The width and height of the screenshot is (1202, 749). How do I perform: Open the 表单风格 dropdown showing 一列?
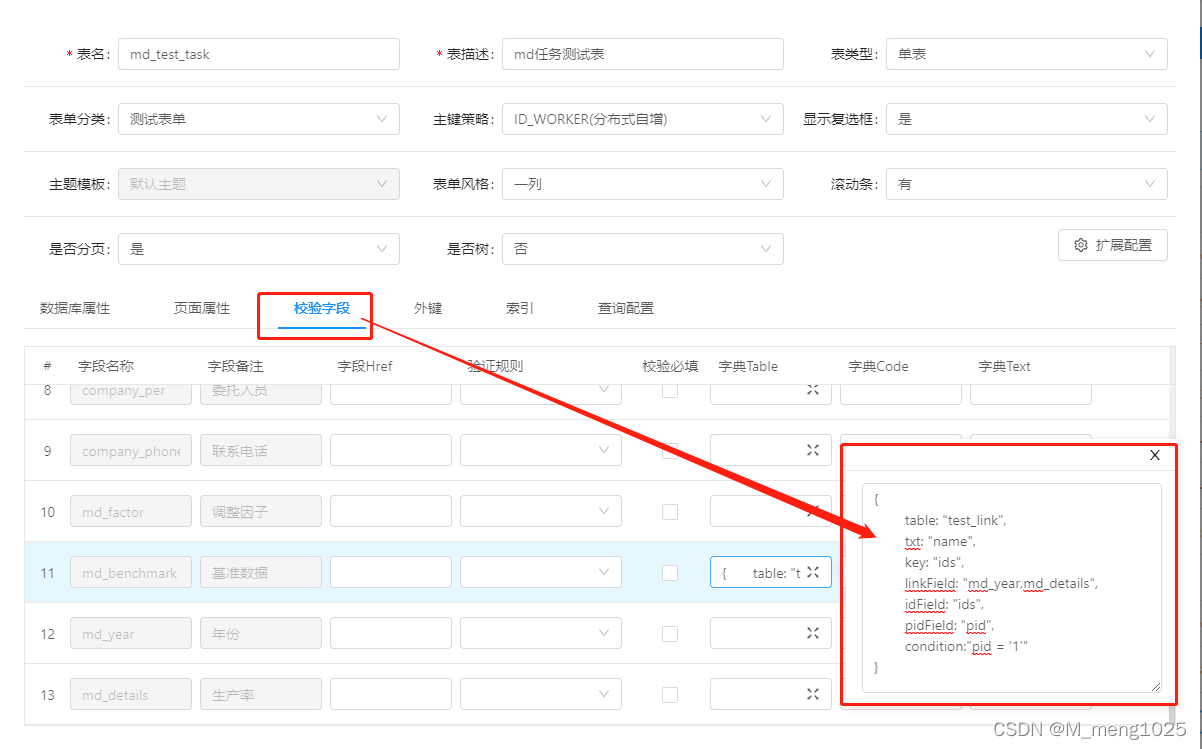(642, 184)
